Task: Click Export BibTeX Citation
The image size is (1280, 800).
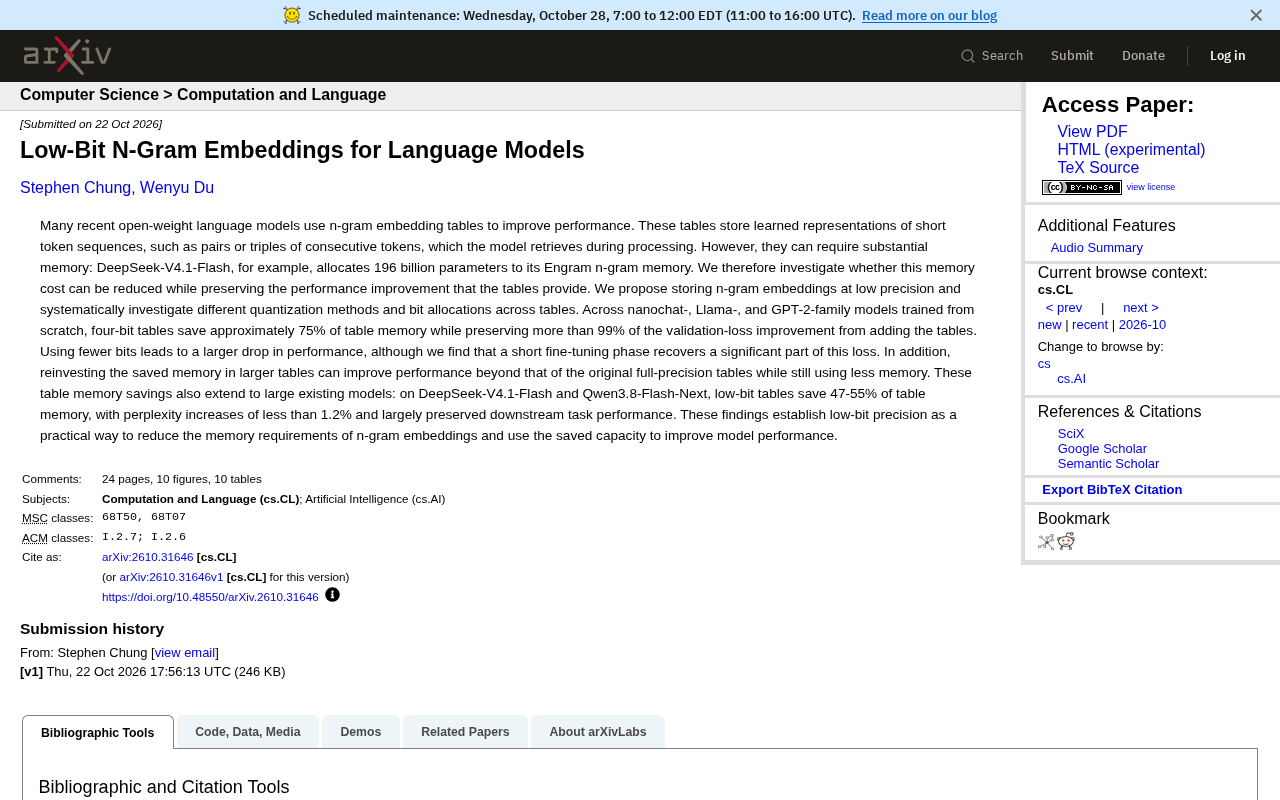Action: click(1112, 490)
